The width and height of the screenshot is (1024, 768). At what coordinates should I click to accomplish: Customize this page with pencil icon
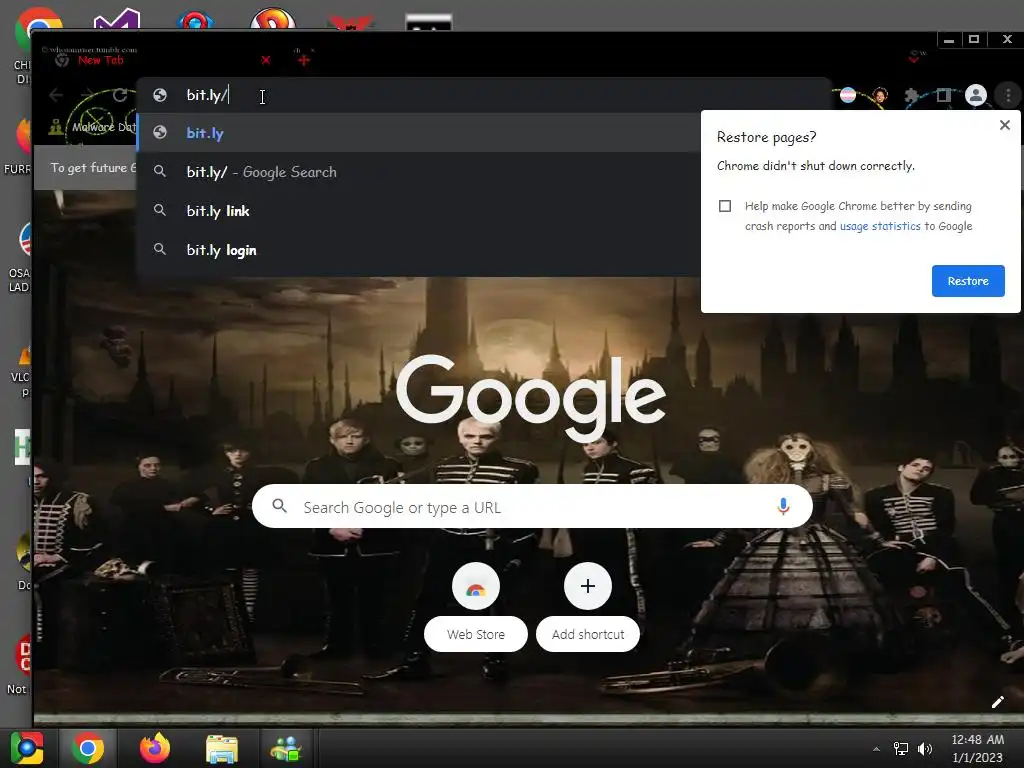997,702
